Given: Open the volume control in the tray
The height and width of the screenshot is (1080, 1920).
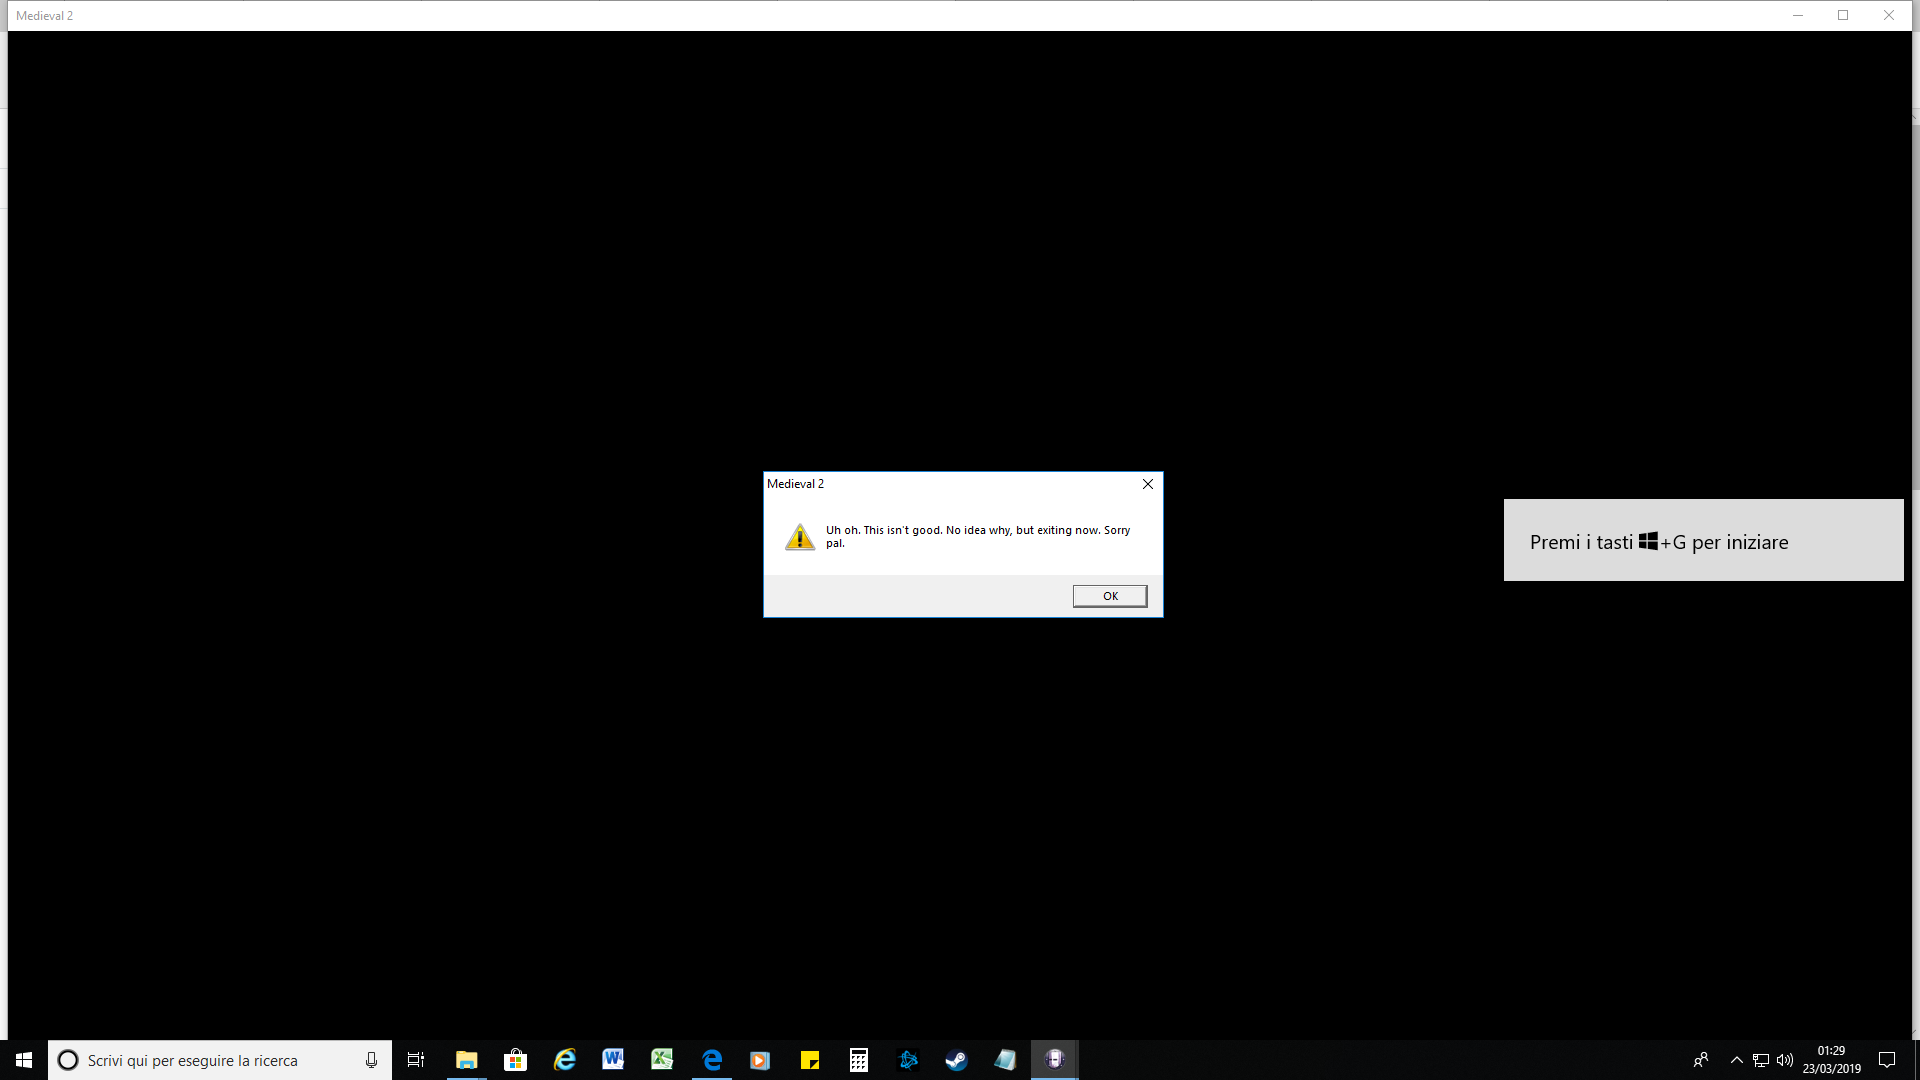Looking at the screenshot, I should coord(1785,1060).
